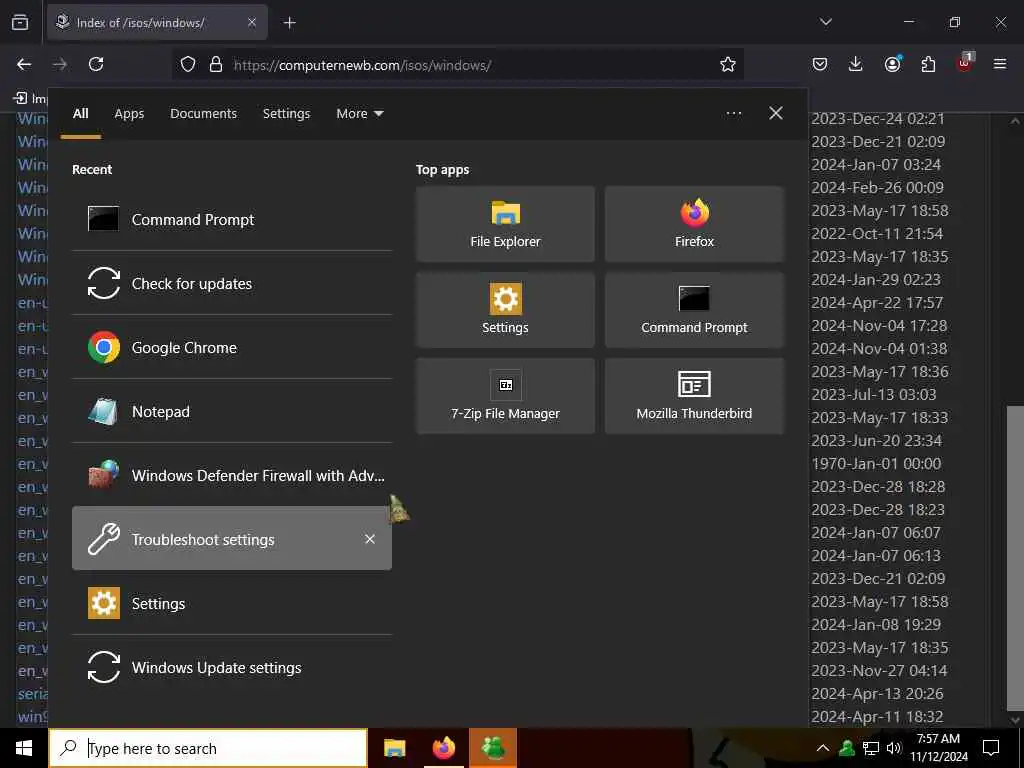Open the green people app on taskbar
This screenshot has width=1024, height=768.
(493, 748)
